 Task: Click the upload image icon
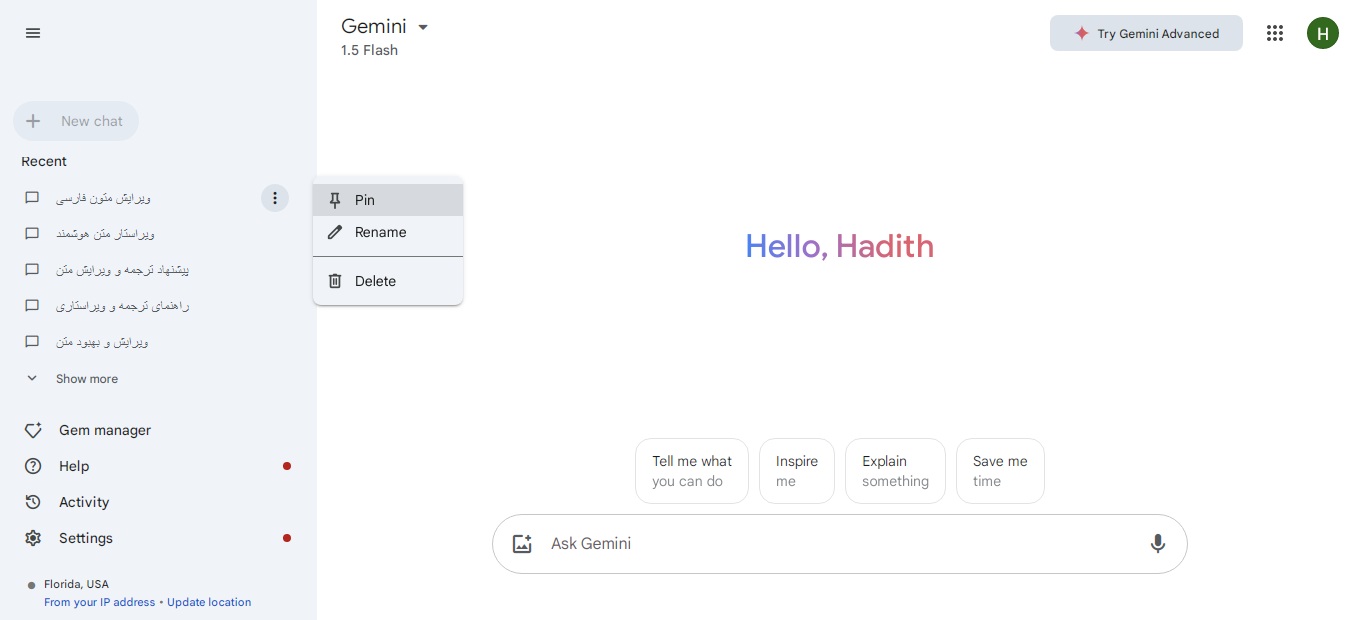(522, 544)
